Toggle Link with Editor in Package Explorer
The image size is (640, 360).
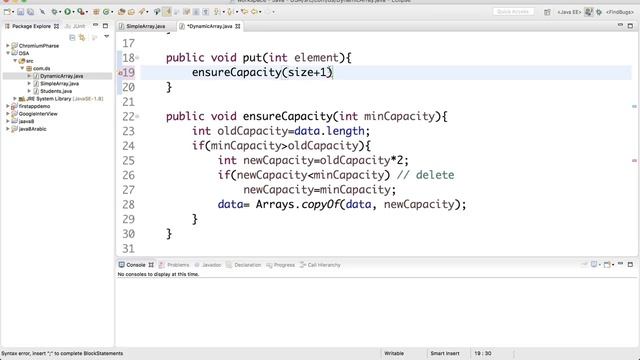click(82, 38)
